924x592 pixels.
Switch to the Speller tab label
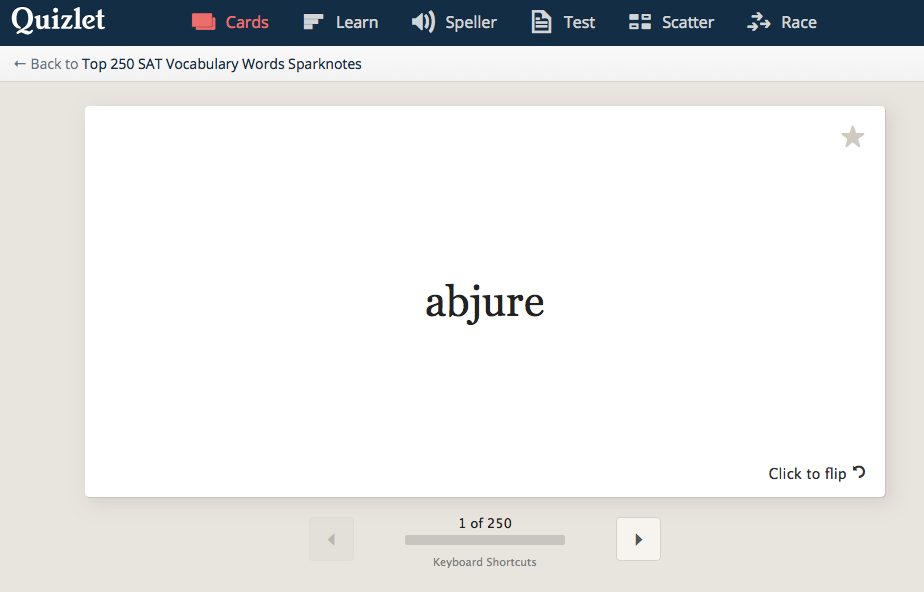471,22
